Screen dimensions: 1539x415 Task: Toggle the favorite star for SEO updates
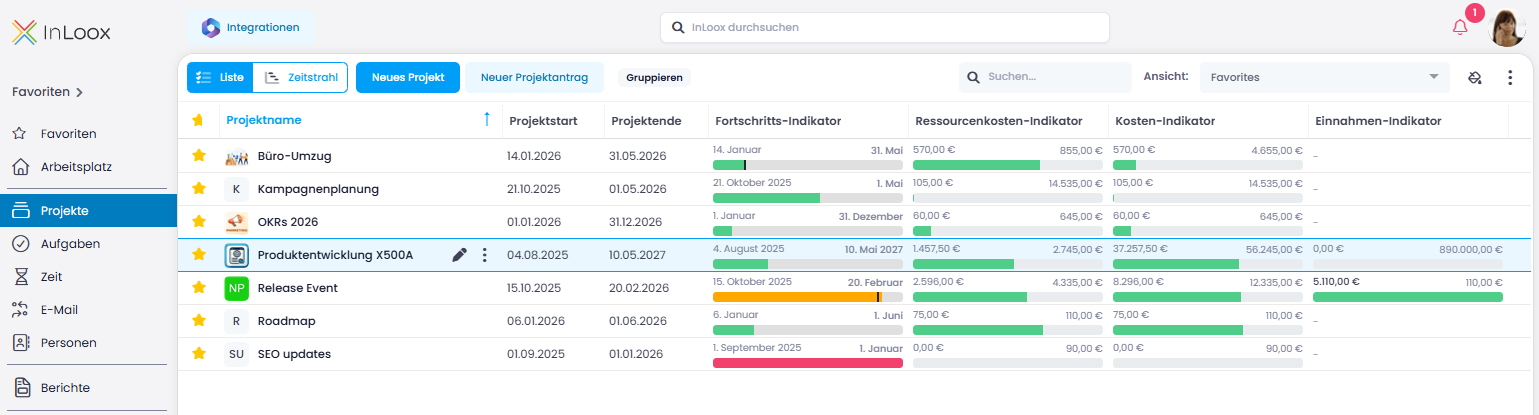(199, 354)
